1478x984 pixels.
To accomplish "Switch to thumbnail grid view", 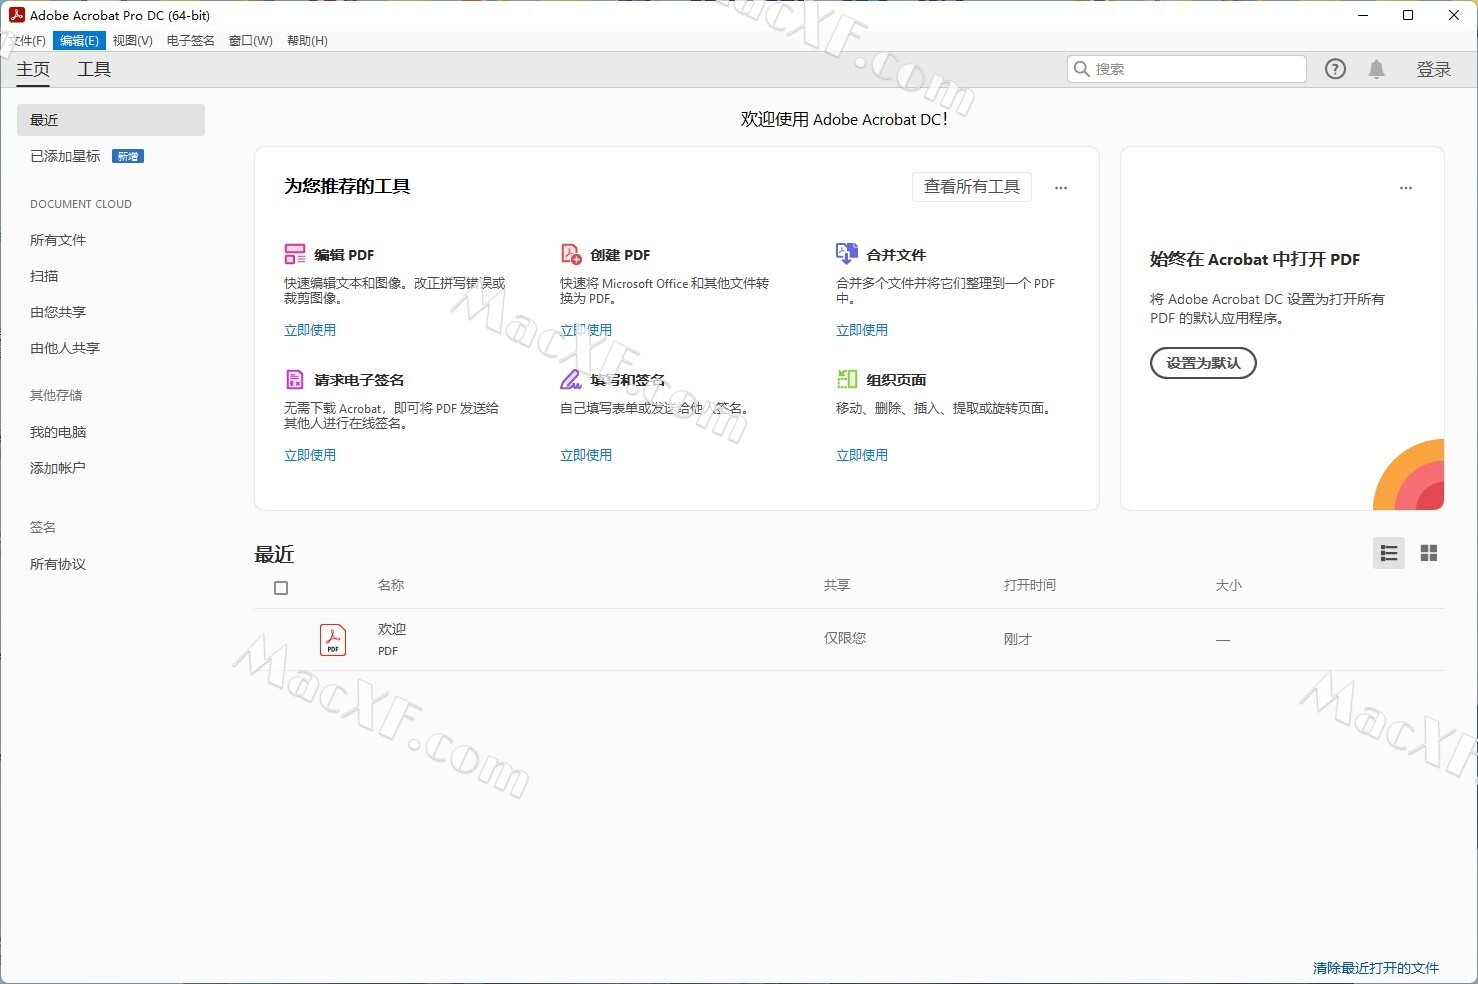I will point(1429,553).
